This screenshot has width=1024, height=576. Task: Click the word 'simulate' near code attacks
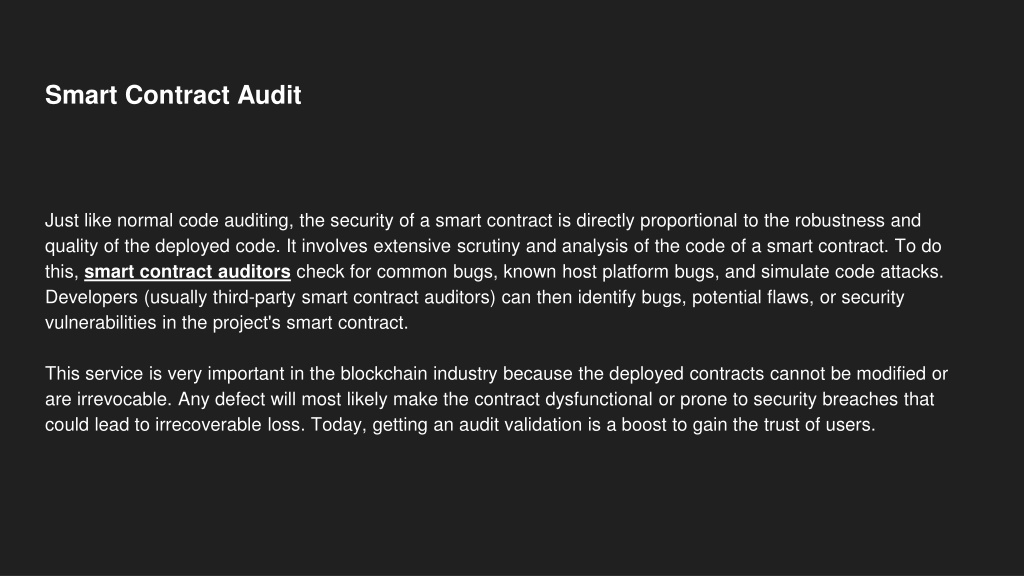(x=794, y=272)
